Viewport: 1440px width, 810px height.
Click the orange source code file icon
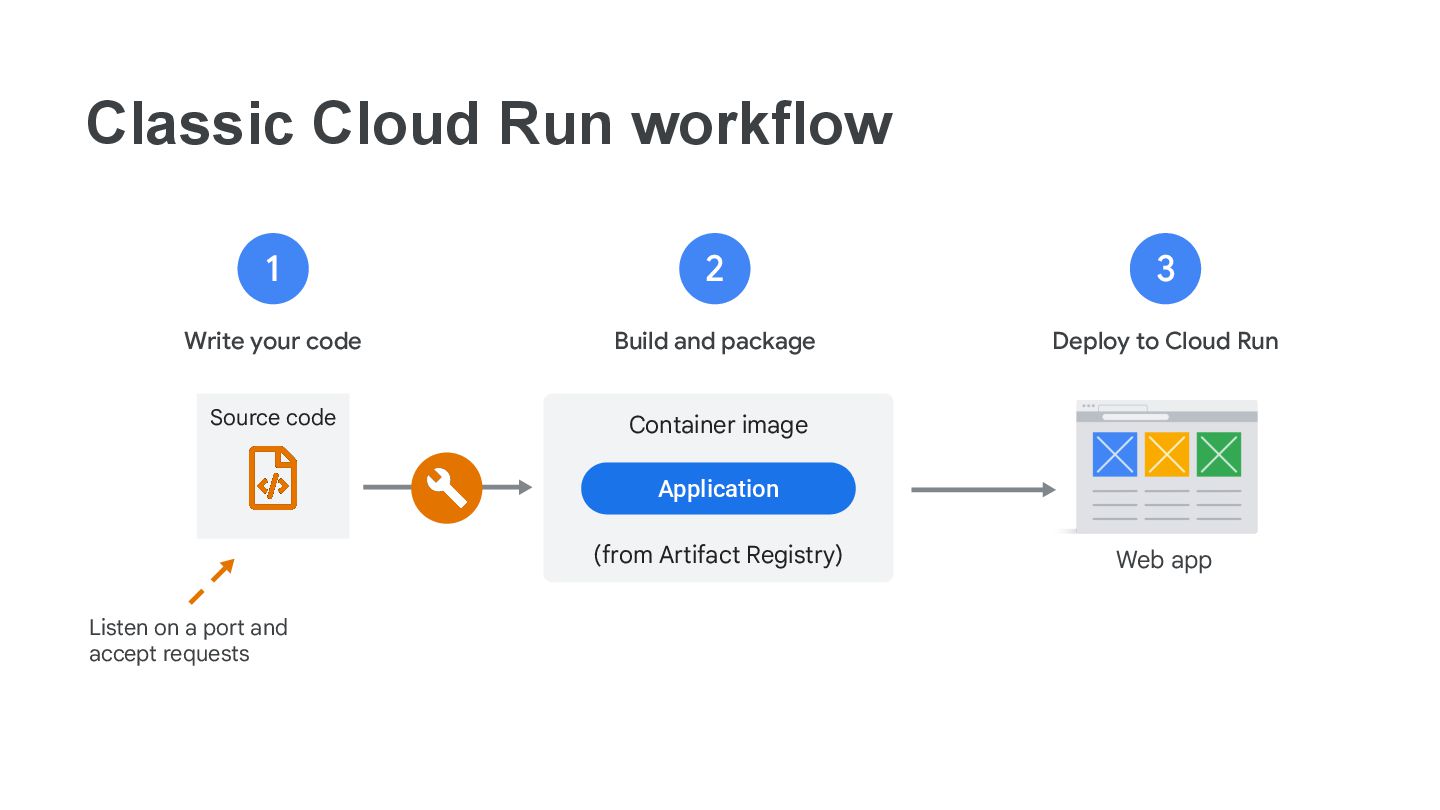(273, 478)
